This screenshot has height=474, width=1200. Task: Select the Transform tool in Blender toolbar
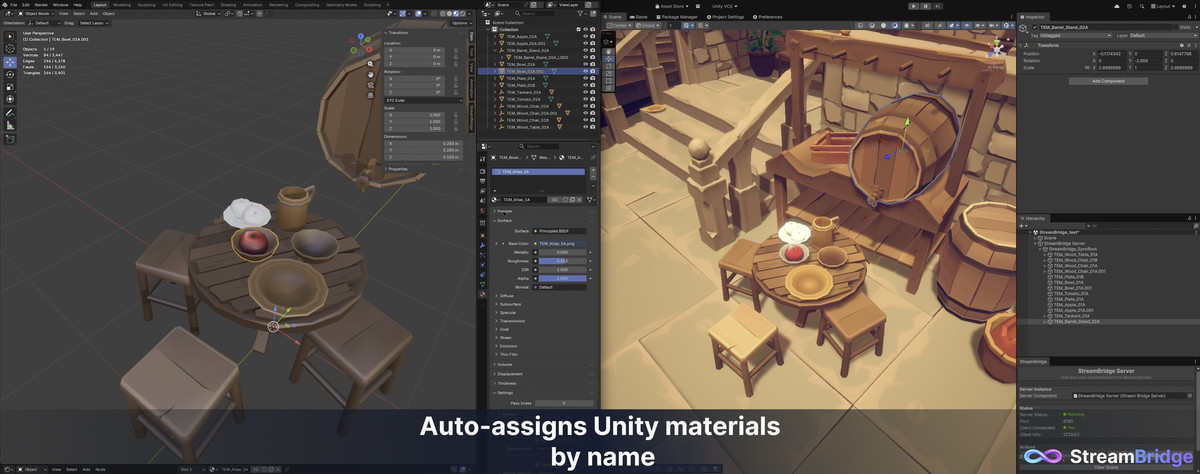(x=10, y=99)
